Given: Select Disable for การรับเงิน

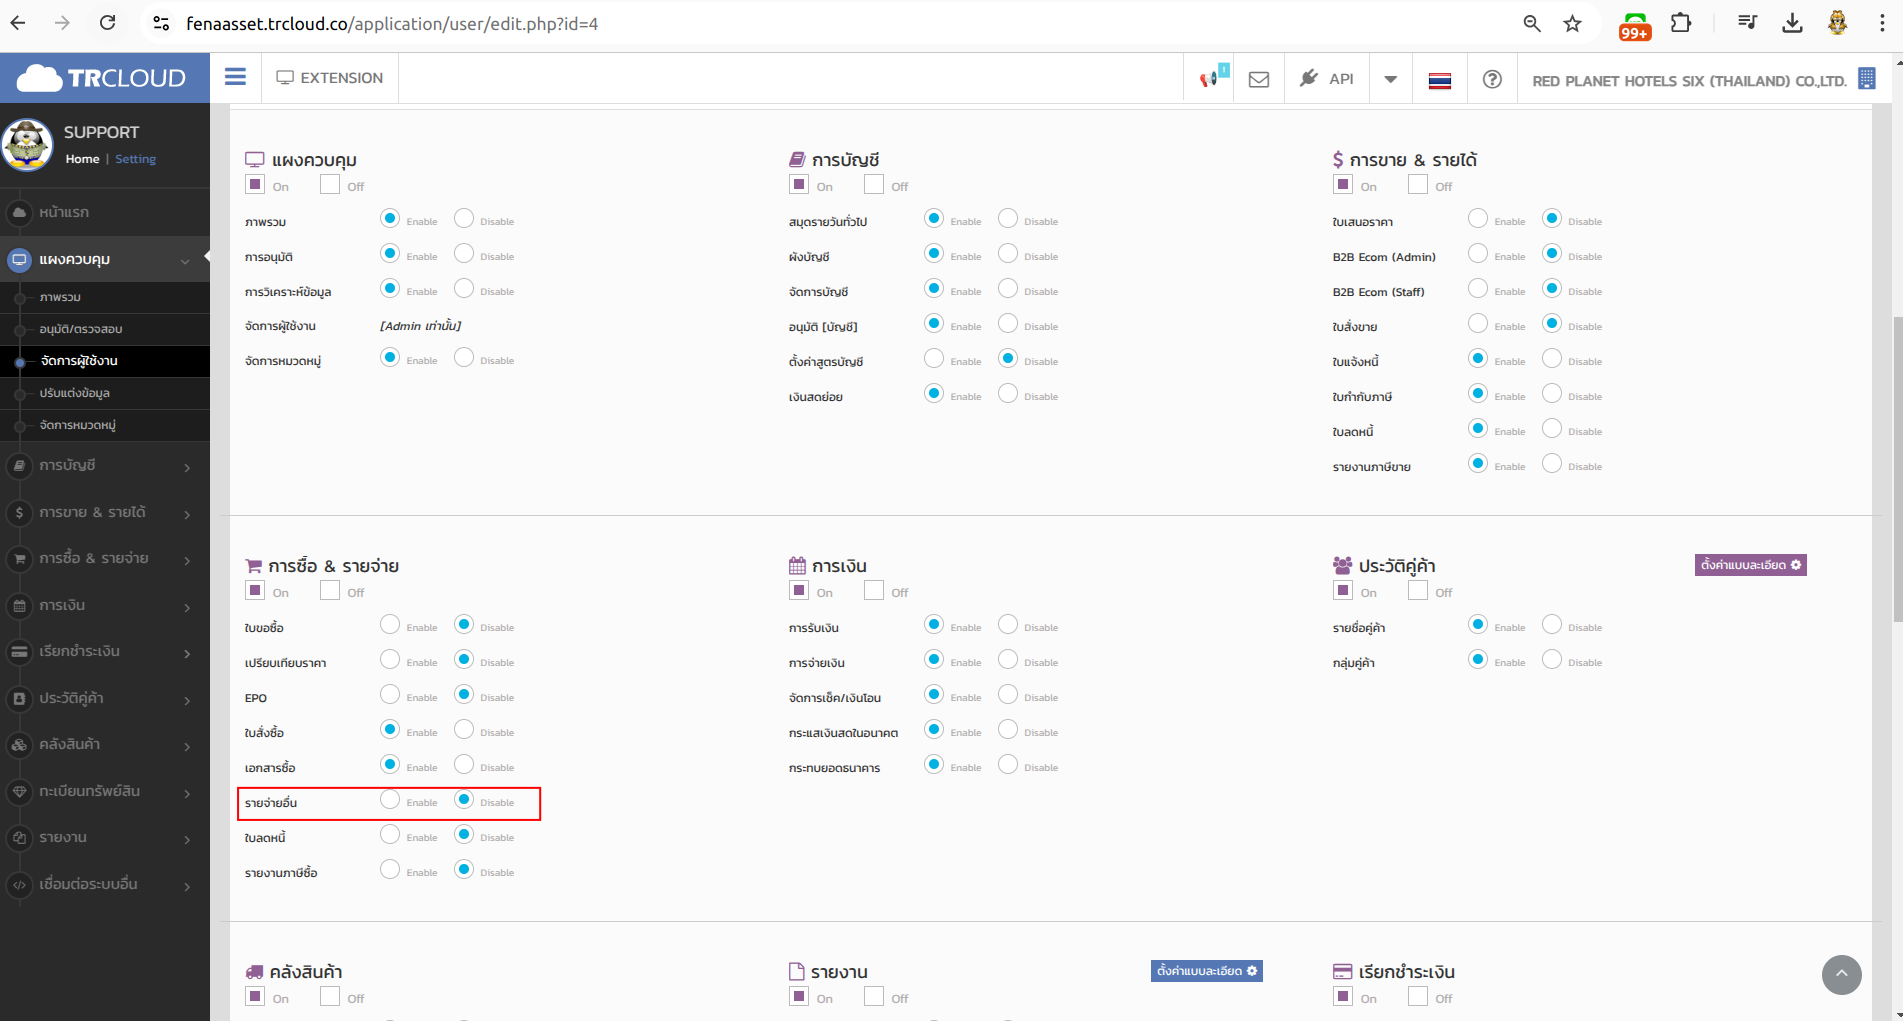Looking at the screenshot, I should [1008, 625].
